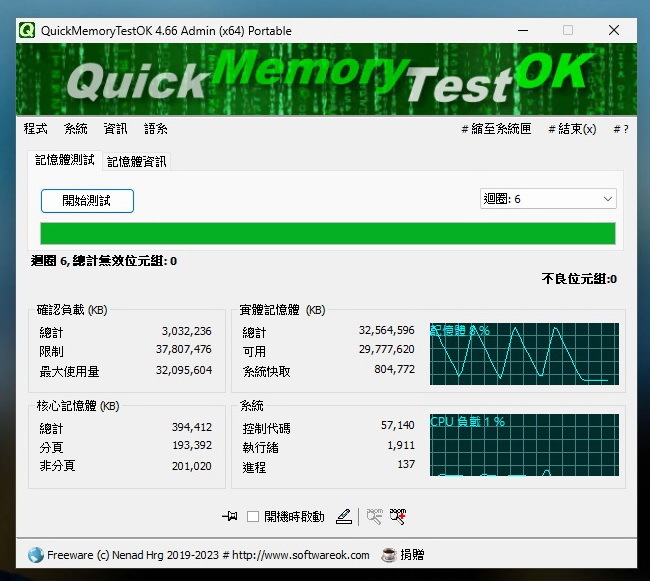Click the pushpin always-on-top icon

[x=230, y=516]
